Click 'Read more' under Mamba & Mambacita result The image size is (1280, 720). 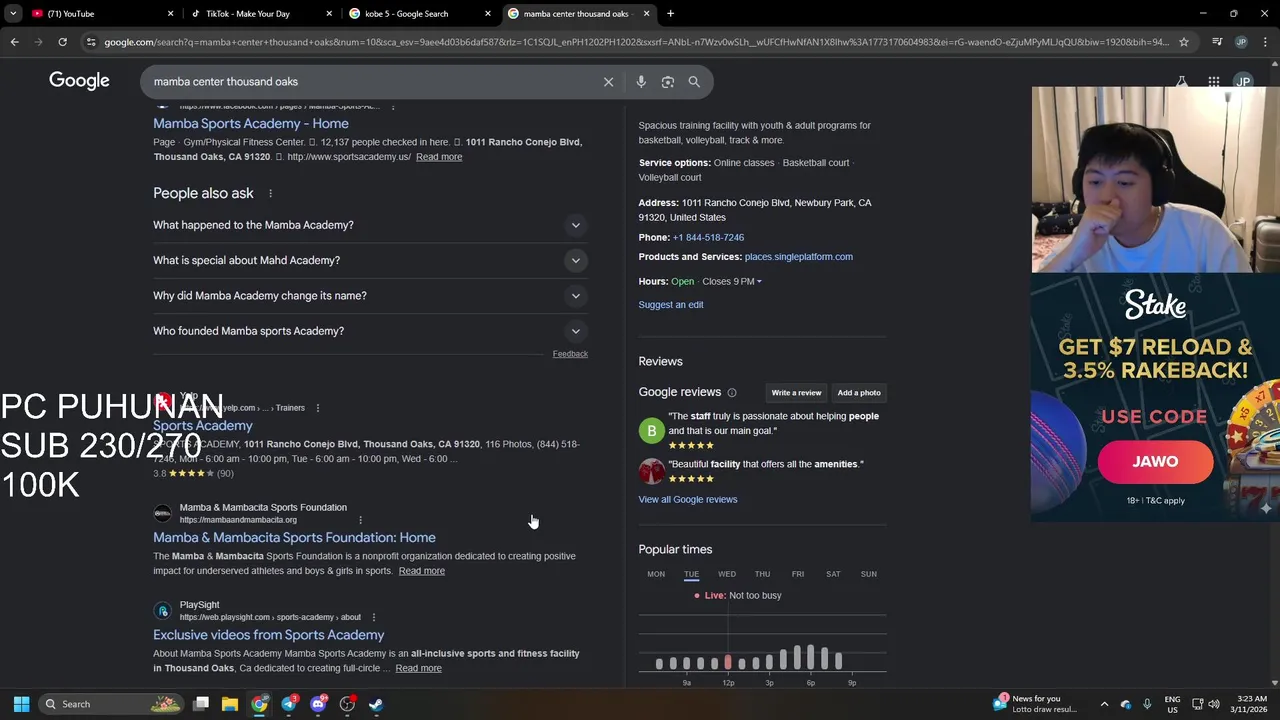(x=422, y=571)
